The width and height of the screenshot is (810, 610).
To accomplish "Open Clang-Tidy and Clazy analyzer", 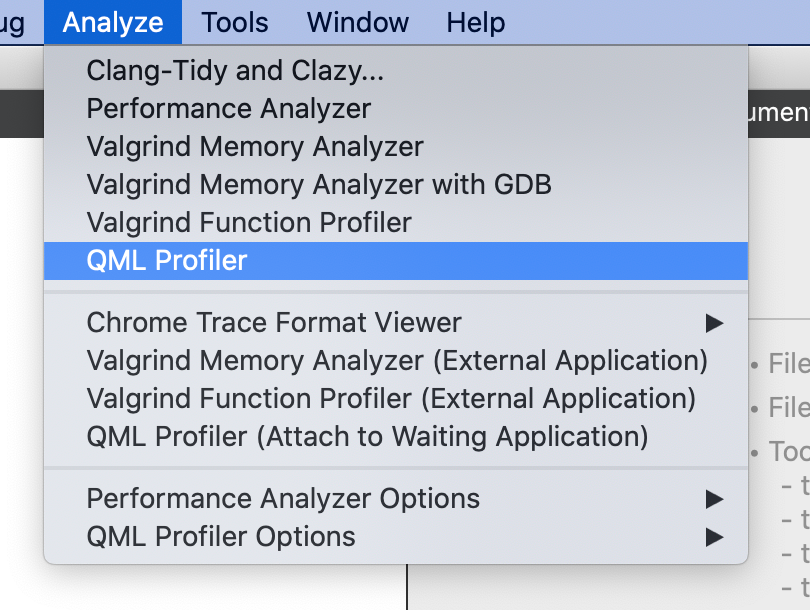I will (235, 71).
